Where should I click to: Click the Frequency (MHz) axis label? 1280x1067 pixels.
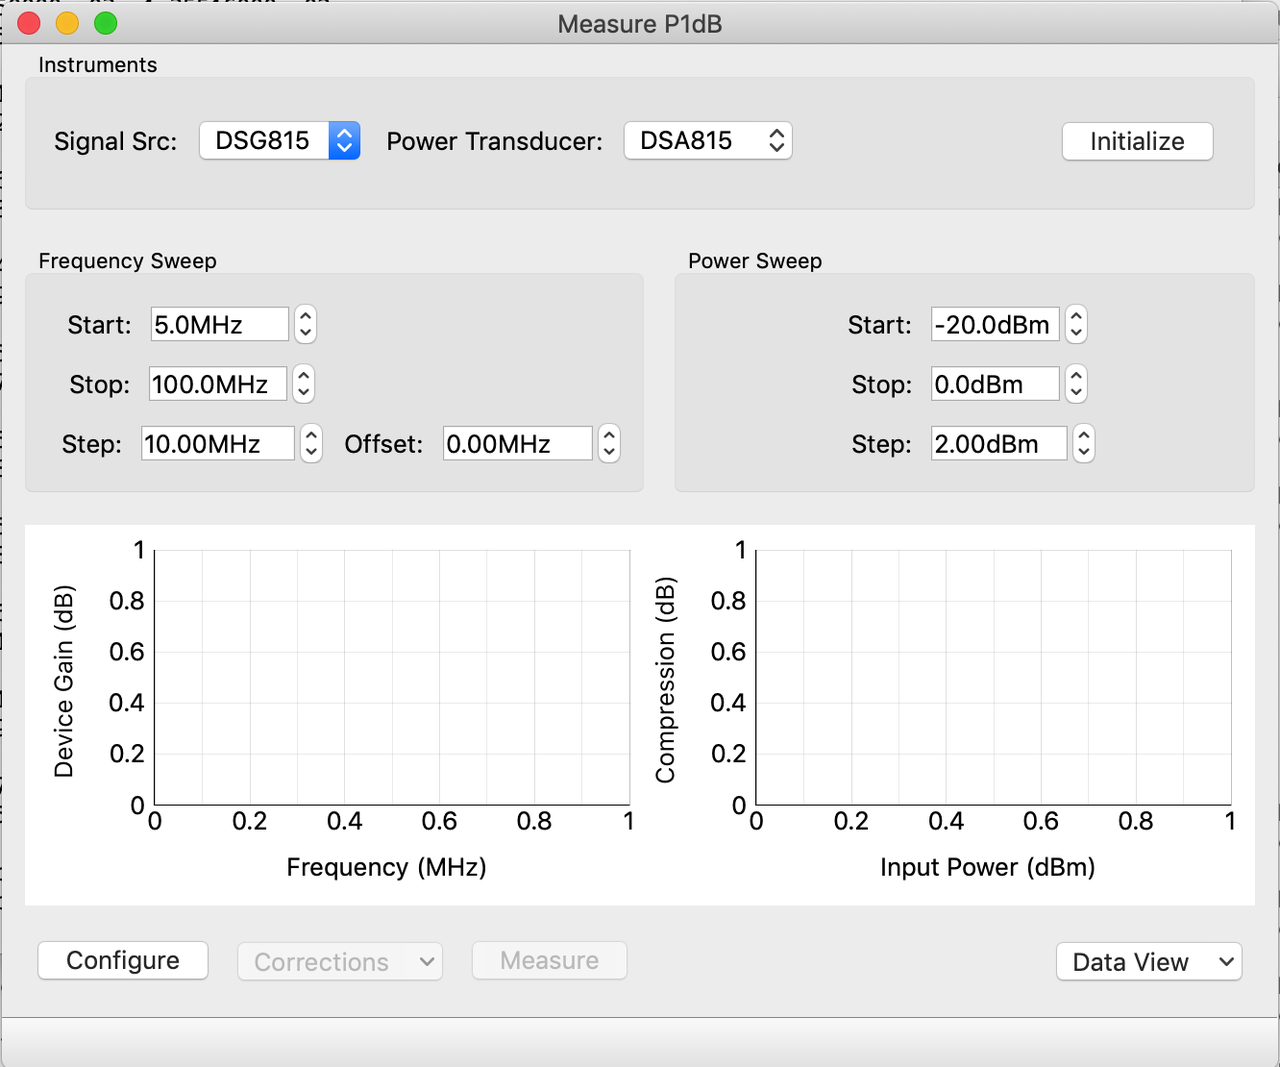coord(387,867)
